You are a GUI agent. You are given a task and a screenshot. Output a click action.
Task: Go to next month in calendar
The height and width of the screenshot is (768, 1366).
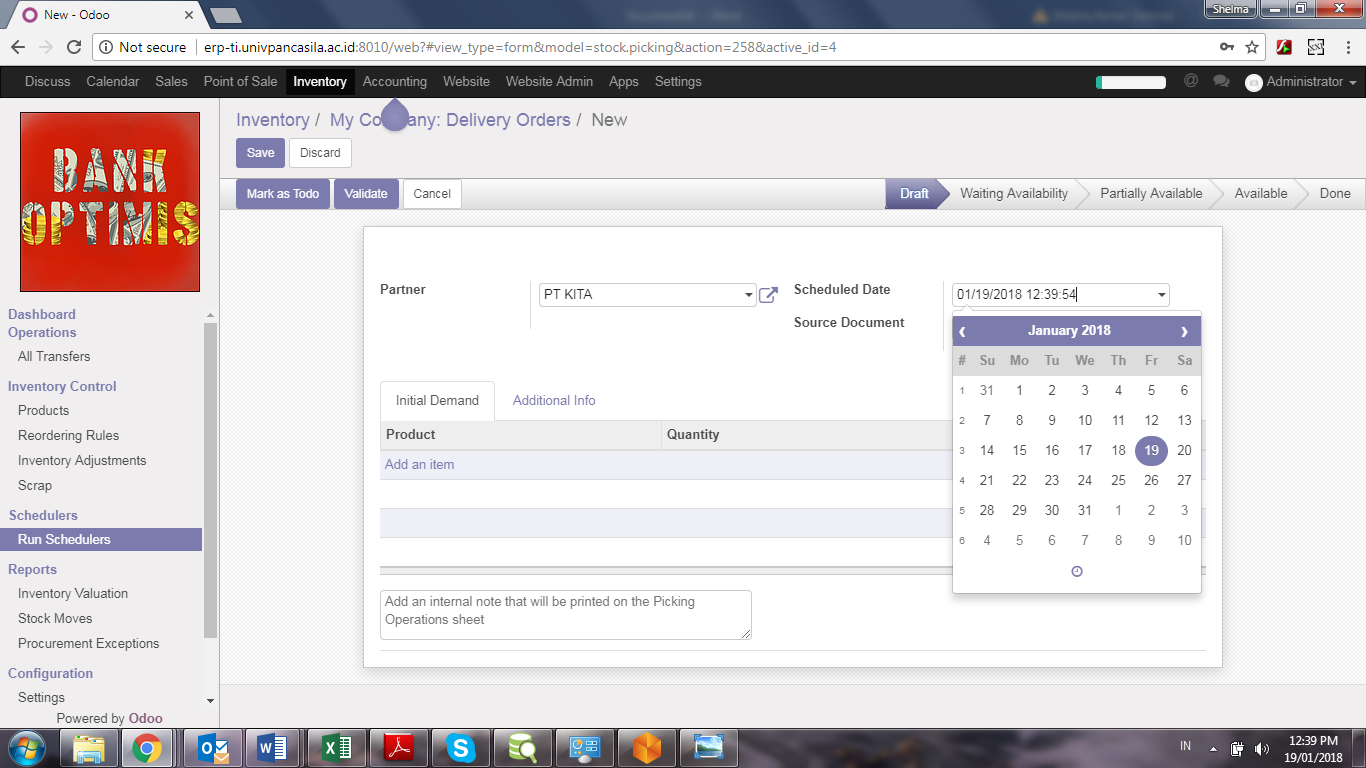coord(1184,331)
